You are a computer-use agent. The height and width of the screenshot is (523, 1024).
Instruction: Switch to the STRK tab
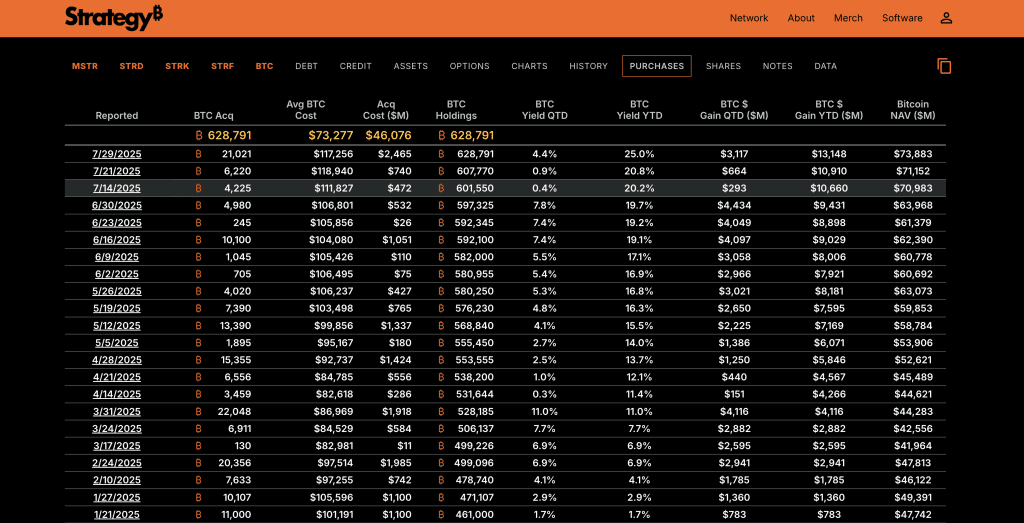pyautogui.click(x=177, y=66)
